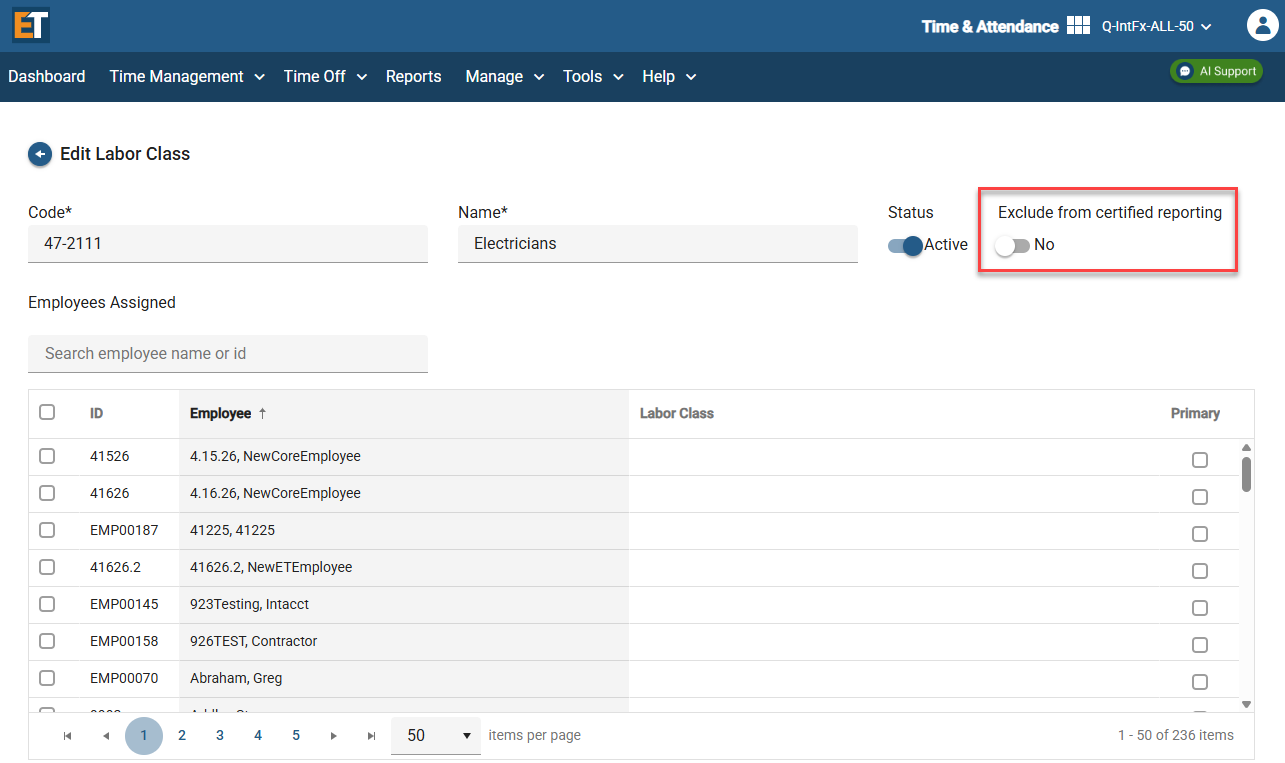Check the select-all checkbox in table header

(47, 412)
